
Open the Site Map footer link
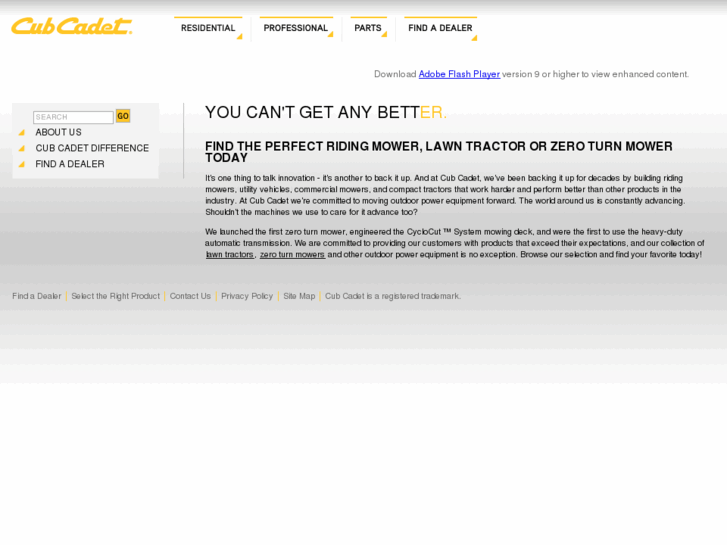pos(299,296)
